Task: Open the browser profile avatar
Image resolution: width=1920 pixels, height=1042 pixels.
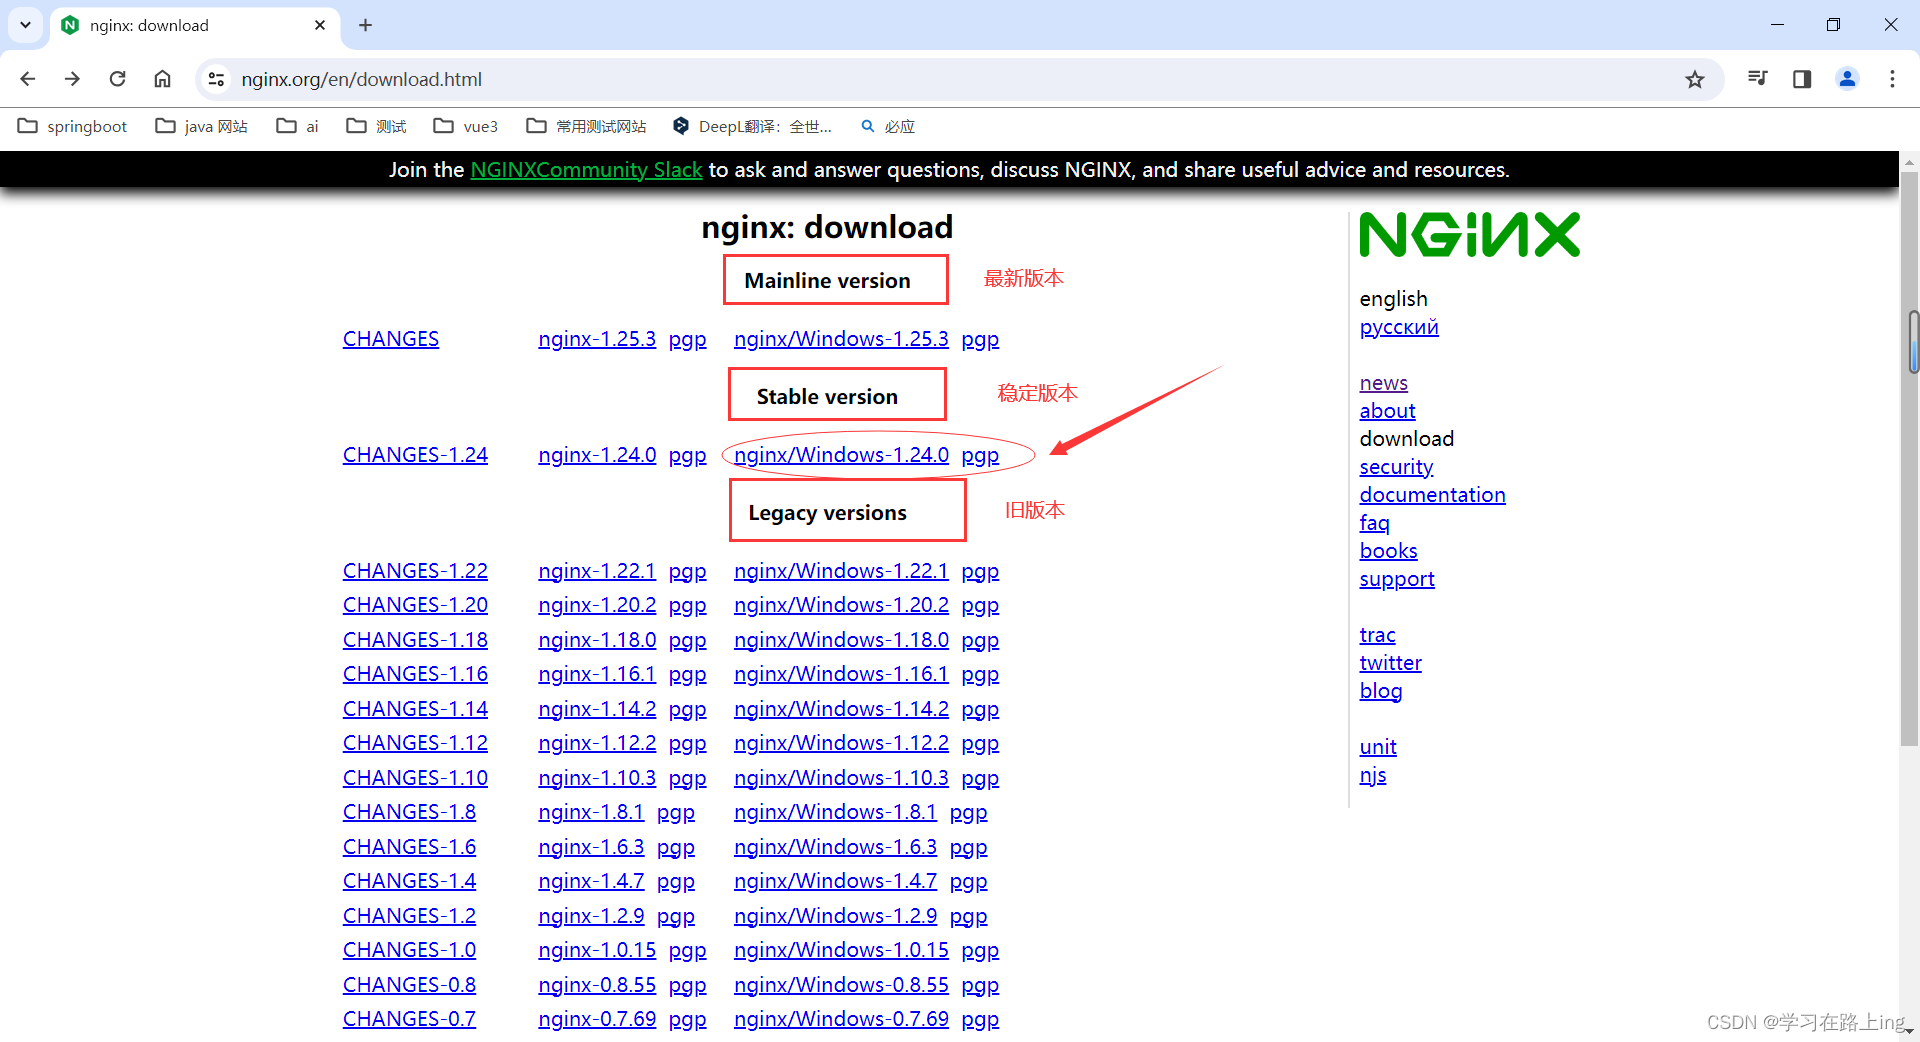Action: click(x=1847, y=79)
